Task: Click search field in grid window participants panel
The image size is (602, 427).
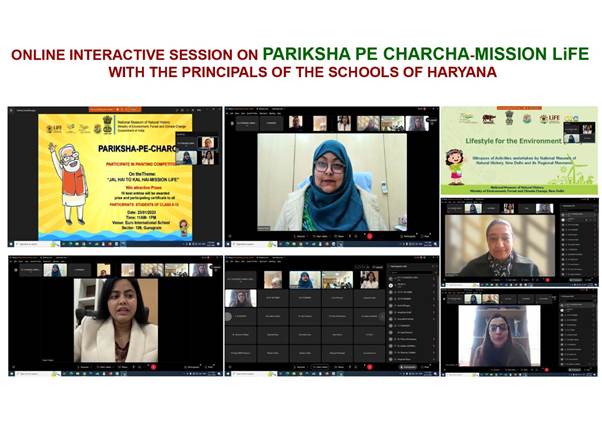Action: point(411,273)
